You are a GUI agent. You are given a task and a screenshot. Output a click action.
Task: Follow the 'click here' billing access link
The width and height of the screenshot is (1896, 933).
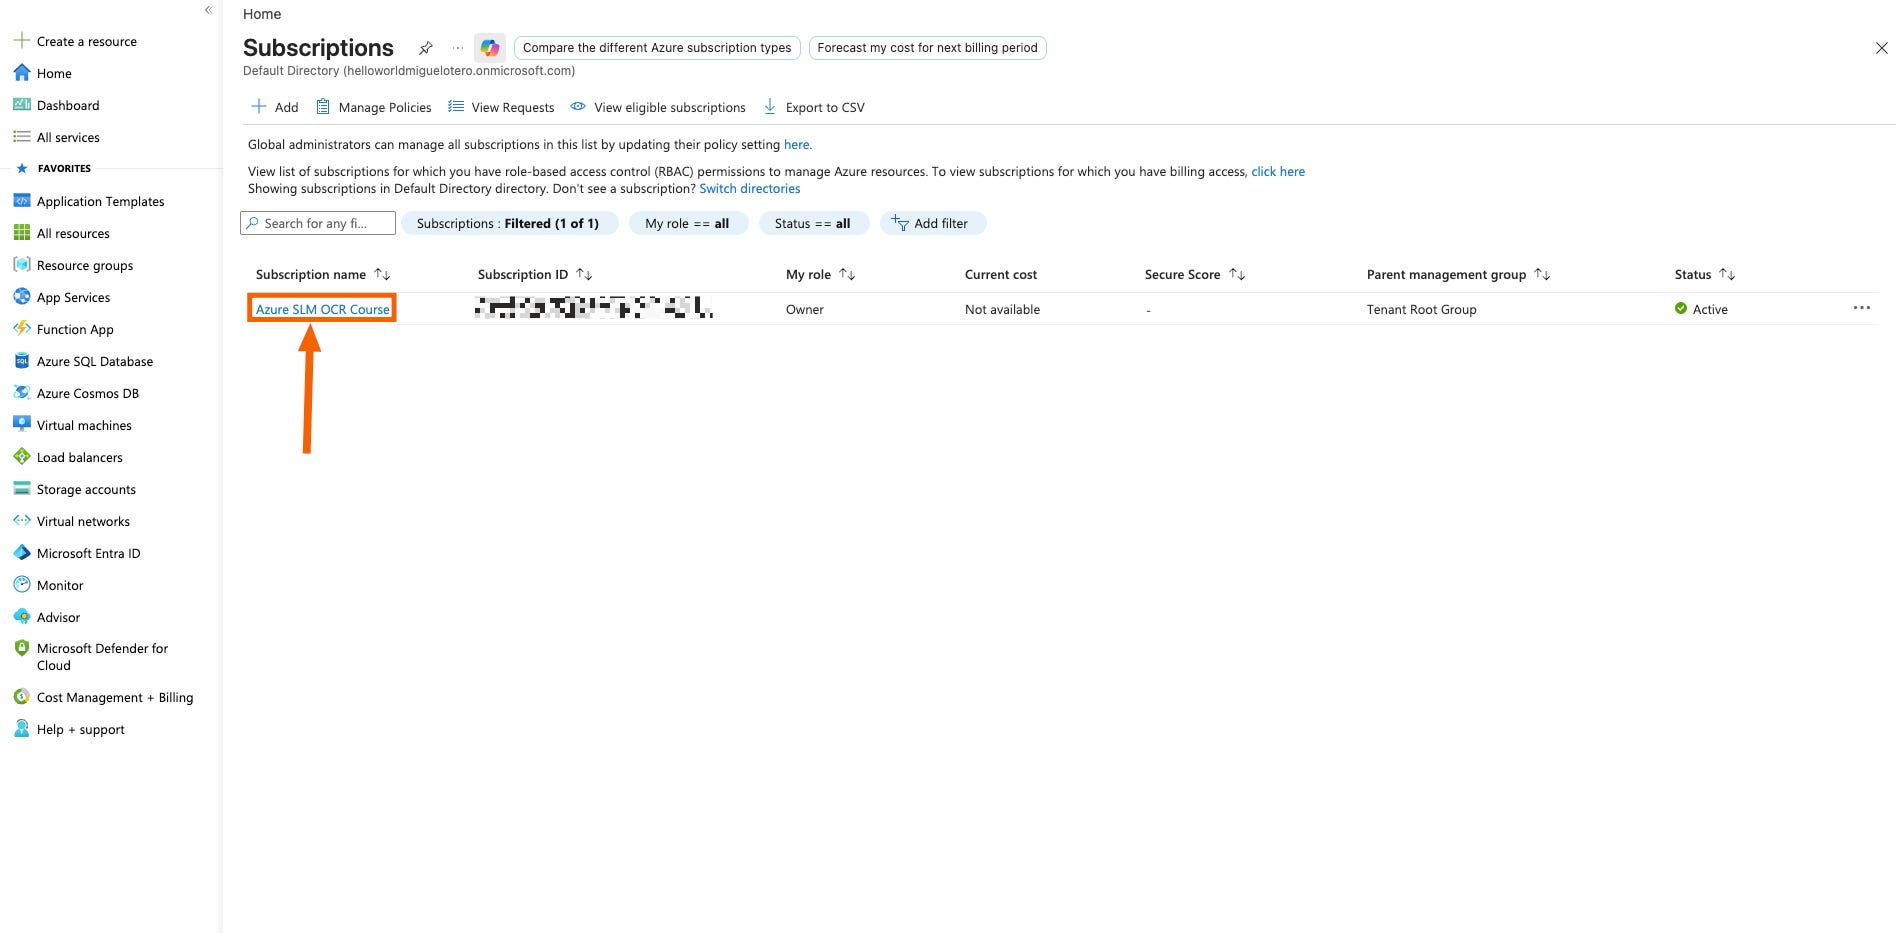pyautogui.click(x=1278, y=171)
